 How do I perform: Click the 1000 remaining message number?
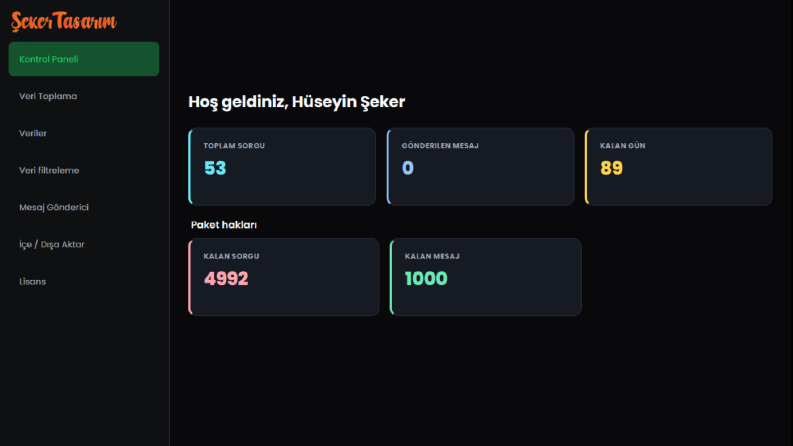click(426, 279)
